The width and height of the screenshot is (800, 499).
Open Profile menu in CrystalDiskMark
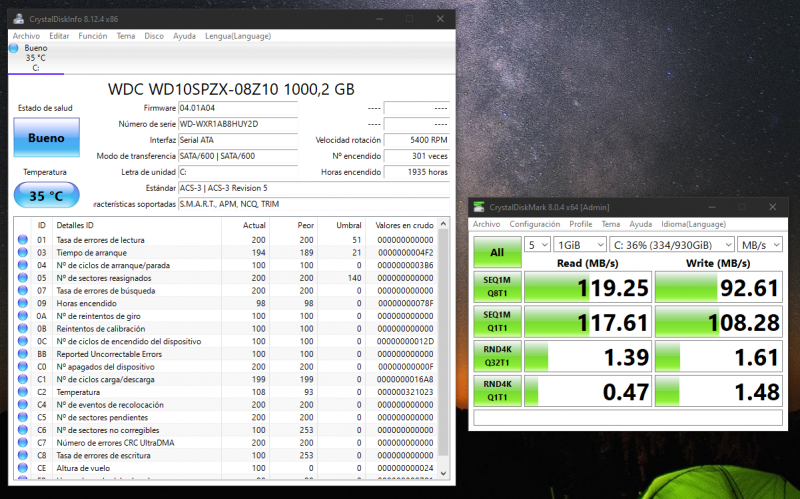tap(581, 224)
